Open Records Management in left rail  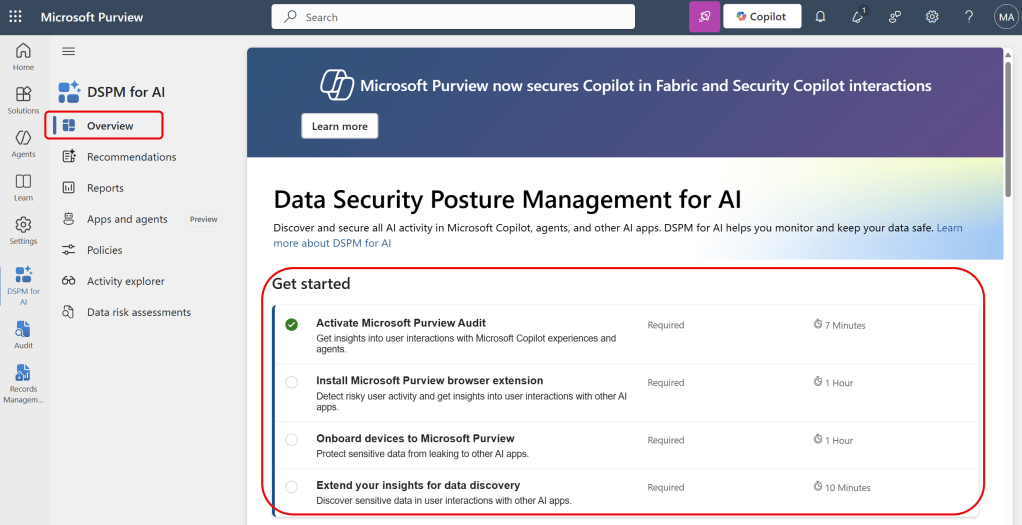click(24, 382)
